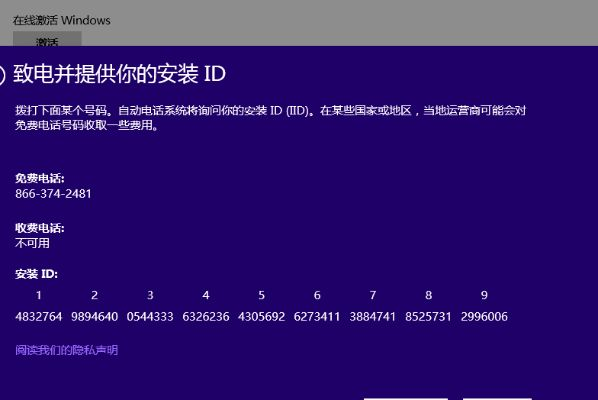Click the column number 1 above the ID

coord(39,295)
